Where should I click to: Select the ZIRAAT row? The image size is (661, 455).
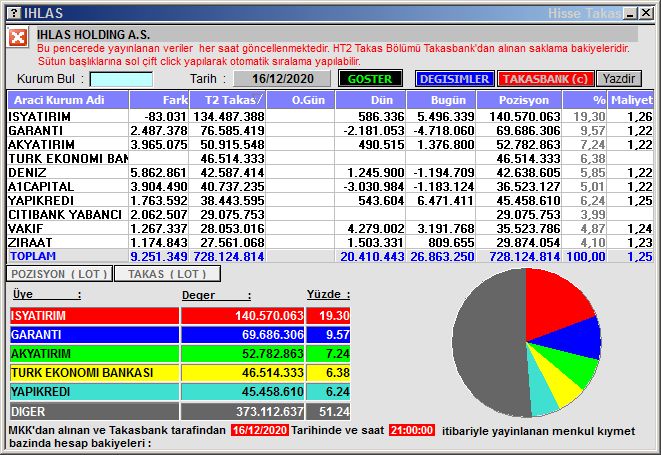(x=330, y=242)
